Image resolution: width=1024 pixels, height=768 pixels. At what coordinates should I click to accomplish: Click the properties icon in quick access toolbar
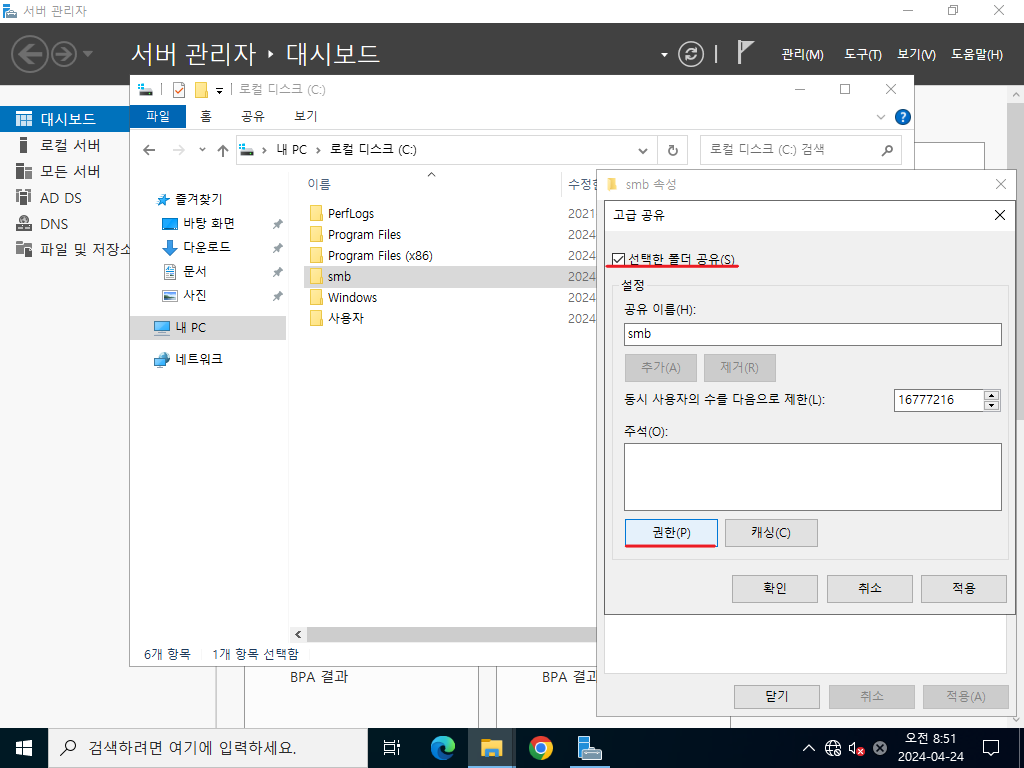coord(179,89)
